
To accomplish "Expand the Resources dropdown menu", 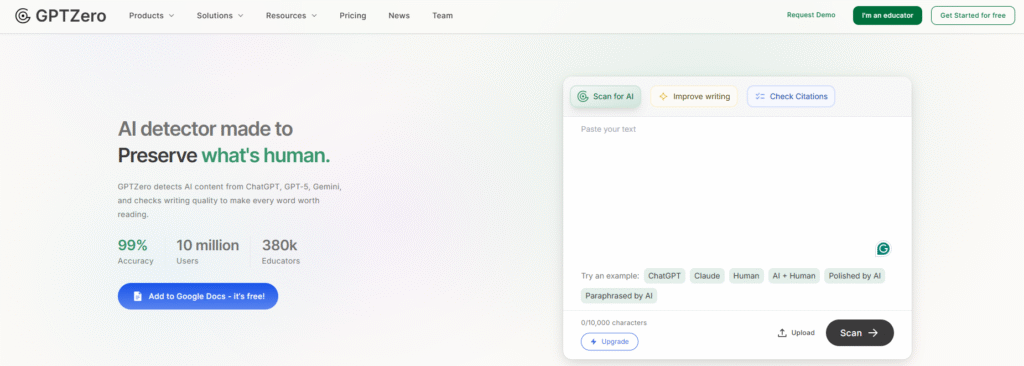I will coord(291,16).
